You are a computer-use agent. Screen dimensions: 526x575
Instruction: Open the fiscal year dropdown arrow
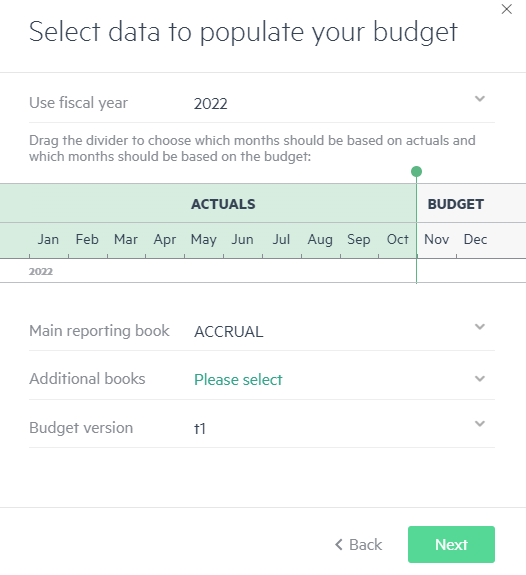pyautogui.click(x=480, y=99)
